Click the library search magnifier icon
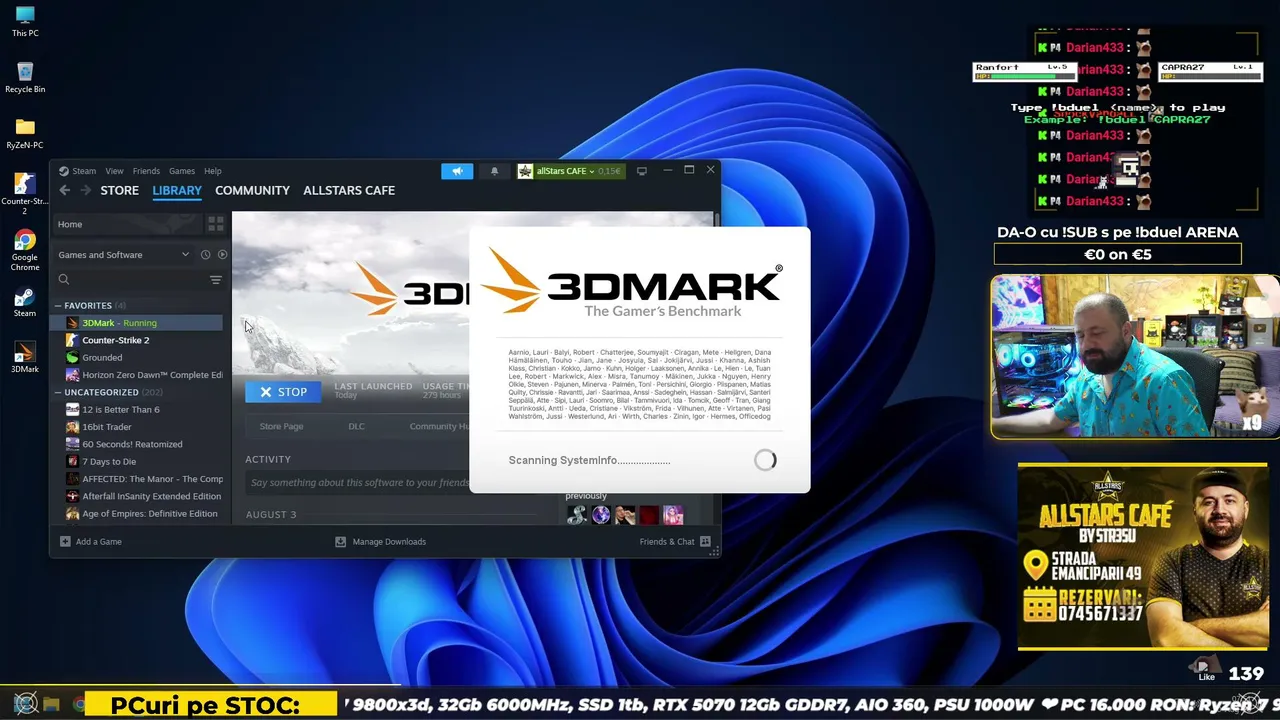Screen dimensions: 1280x720 64,280
